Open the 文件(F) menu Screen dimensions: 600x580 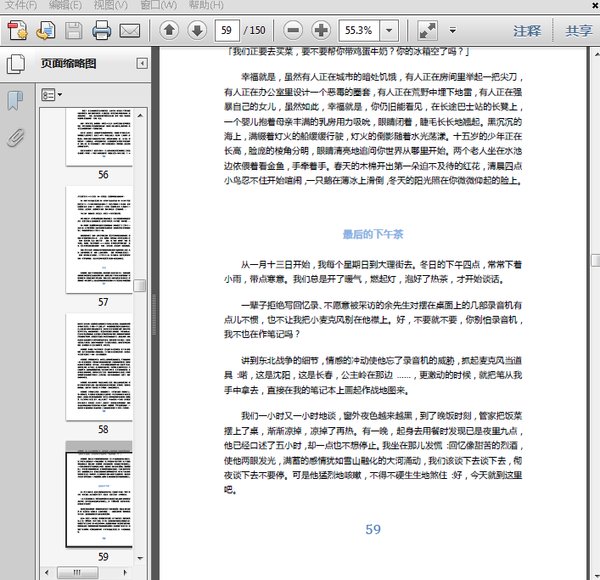coord(21,5)
